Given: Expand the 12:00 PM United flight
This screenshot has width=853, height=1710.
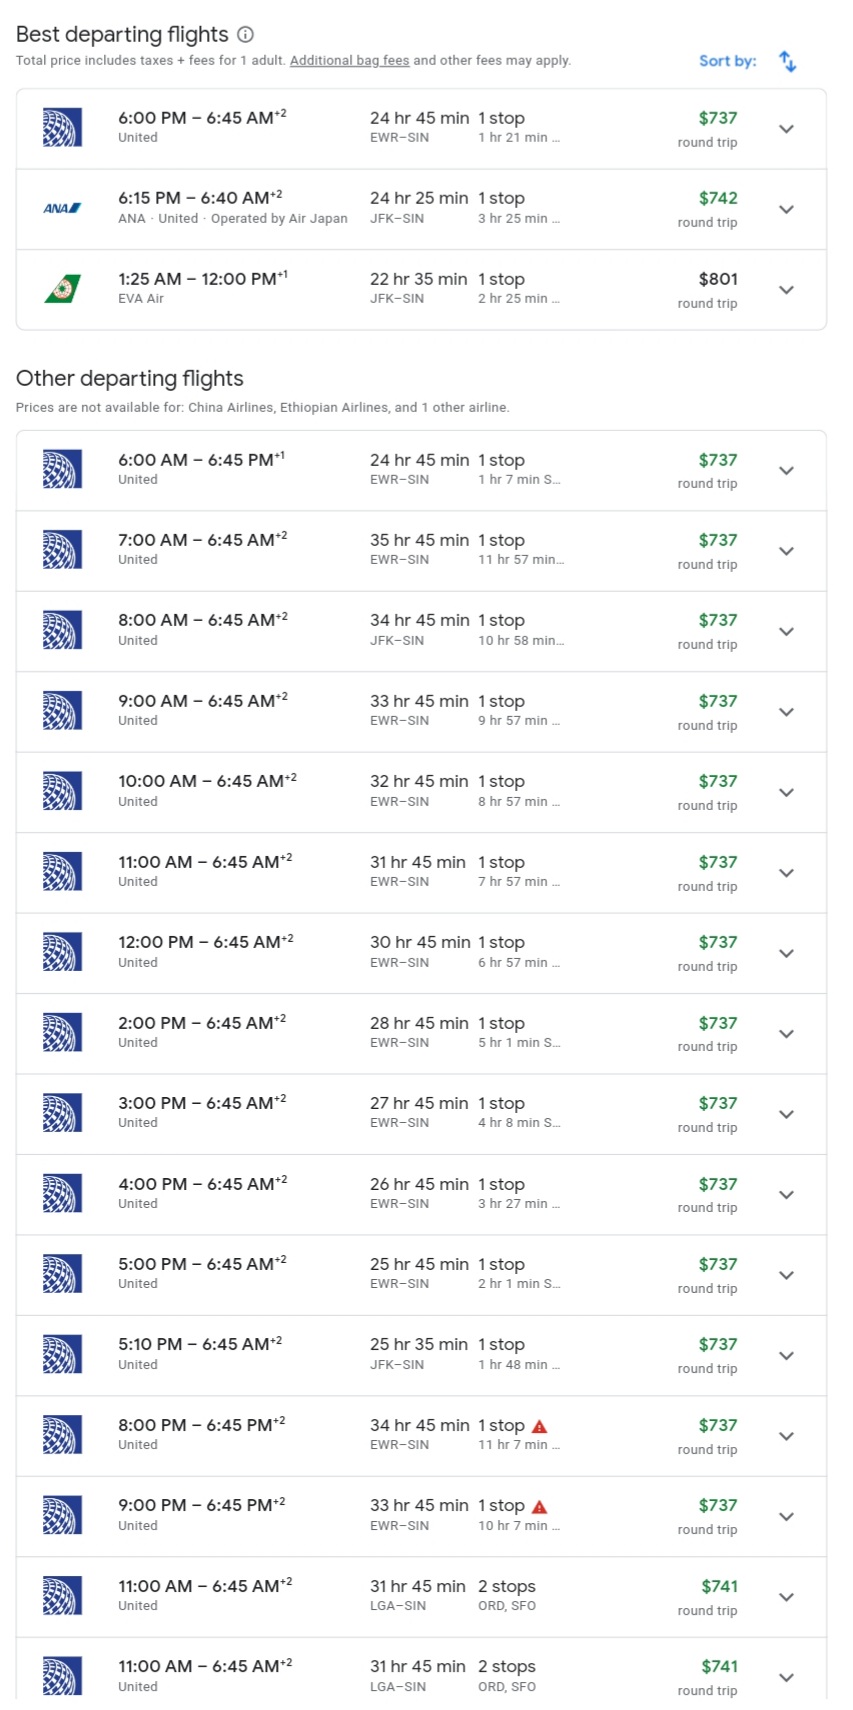Looking at the screenshot, I should (786, 954).
